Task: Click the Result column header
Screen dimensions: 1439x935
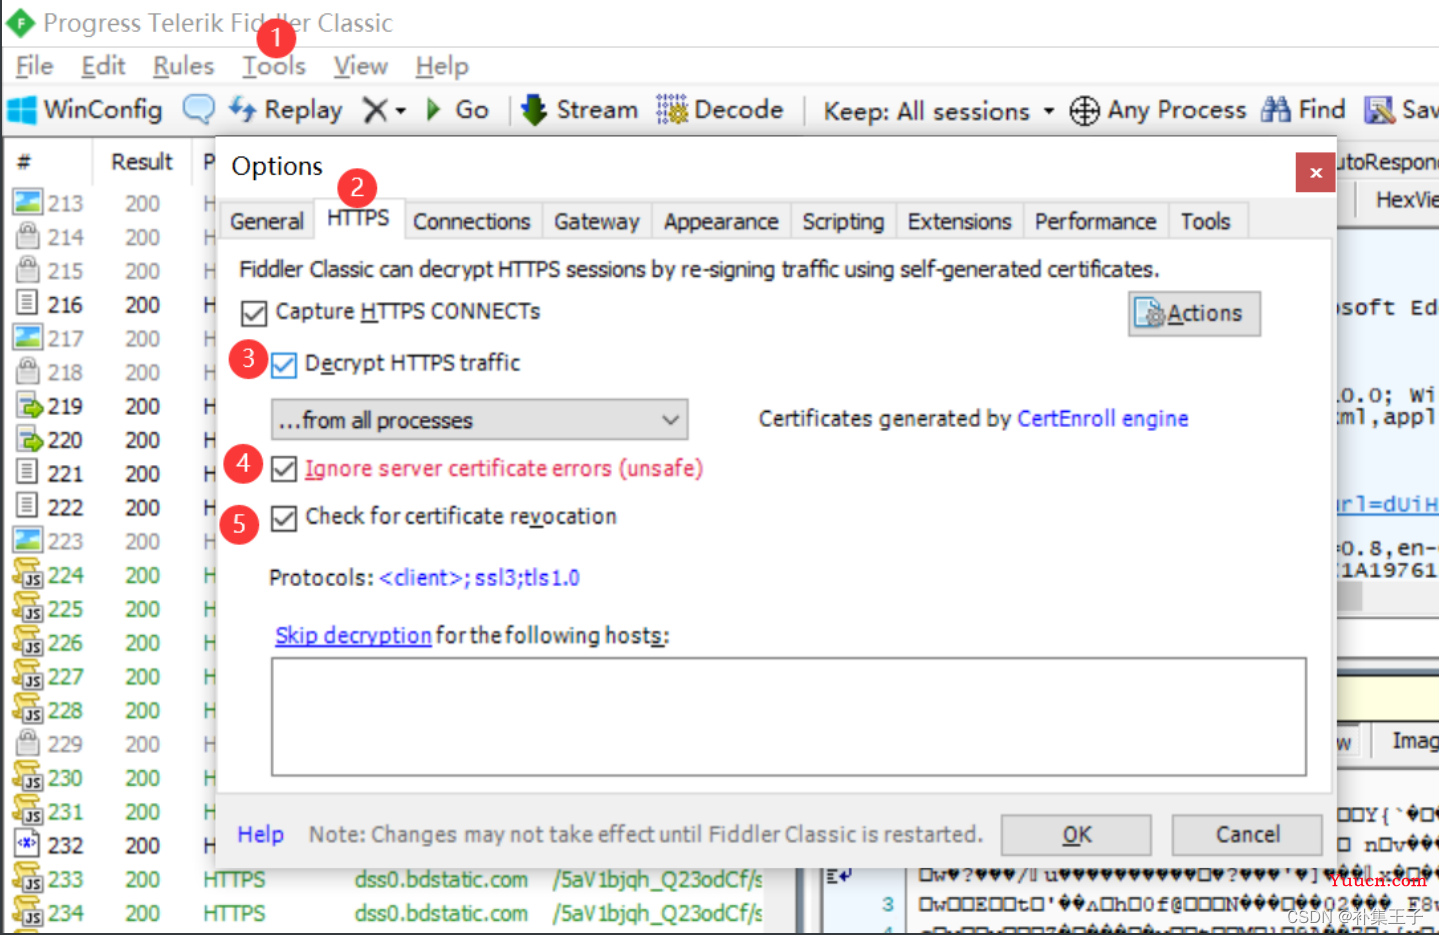Action: pyautogui.click(x=141, y=161)
